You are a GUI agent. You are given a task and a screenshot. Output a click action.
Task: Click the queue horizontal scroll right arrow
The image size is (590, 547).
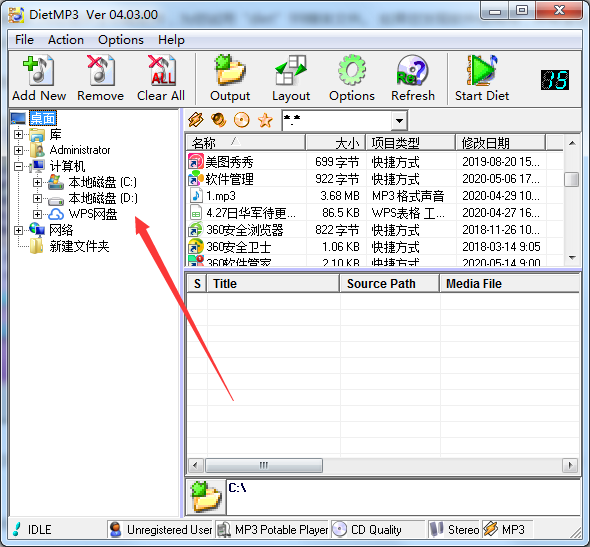click(x=570, y=465)
